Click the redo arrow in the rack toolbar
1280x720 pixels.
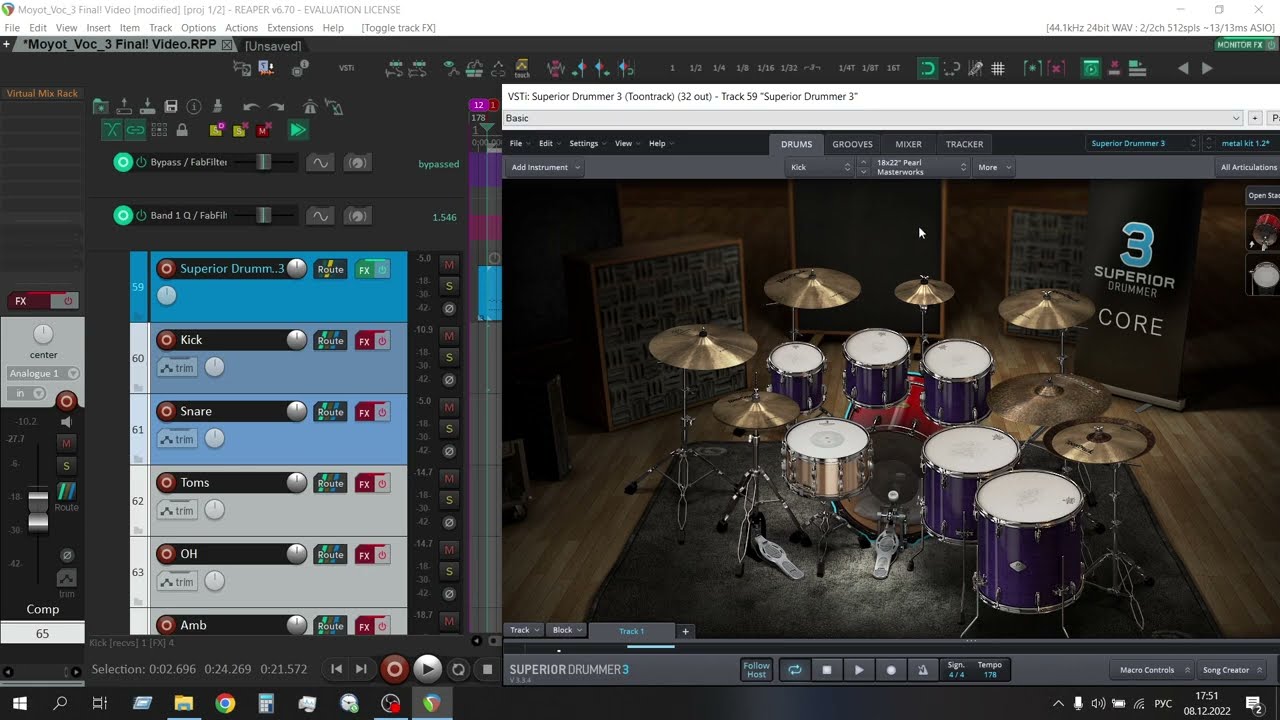(x=276, y=107)
